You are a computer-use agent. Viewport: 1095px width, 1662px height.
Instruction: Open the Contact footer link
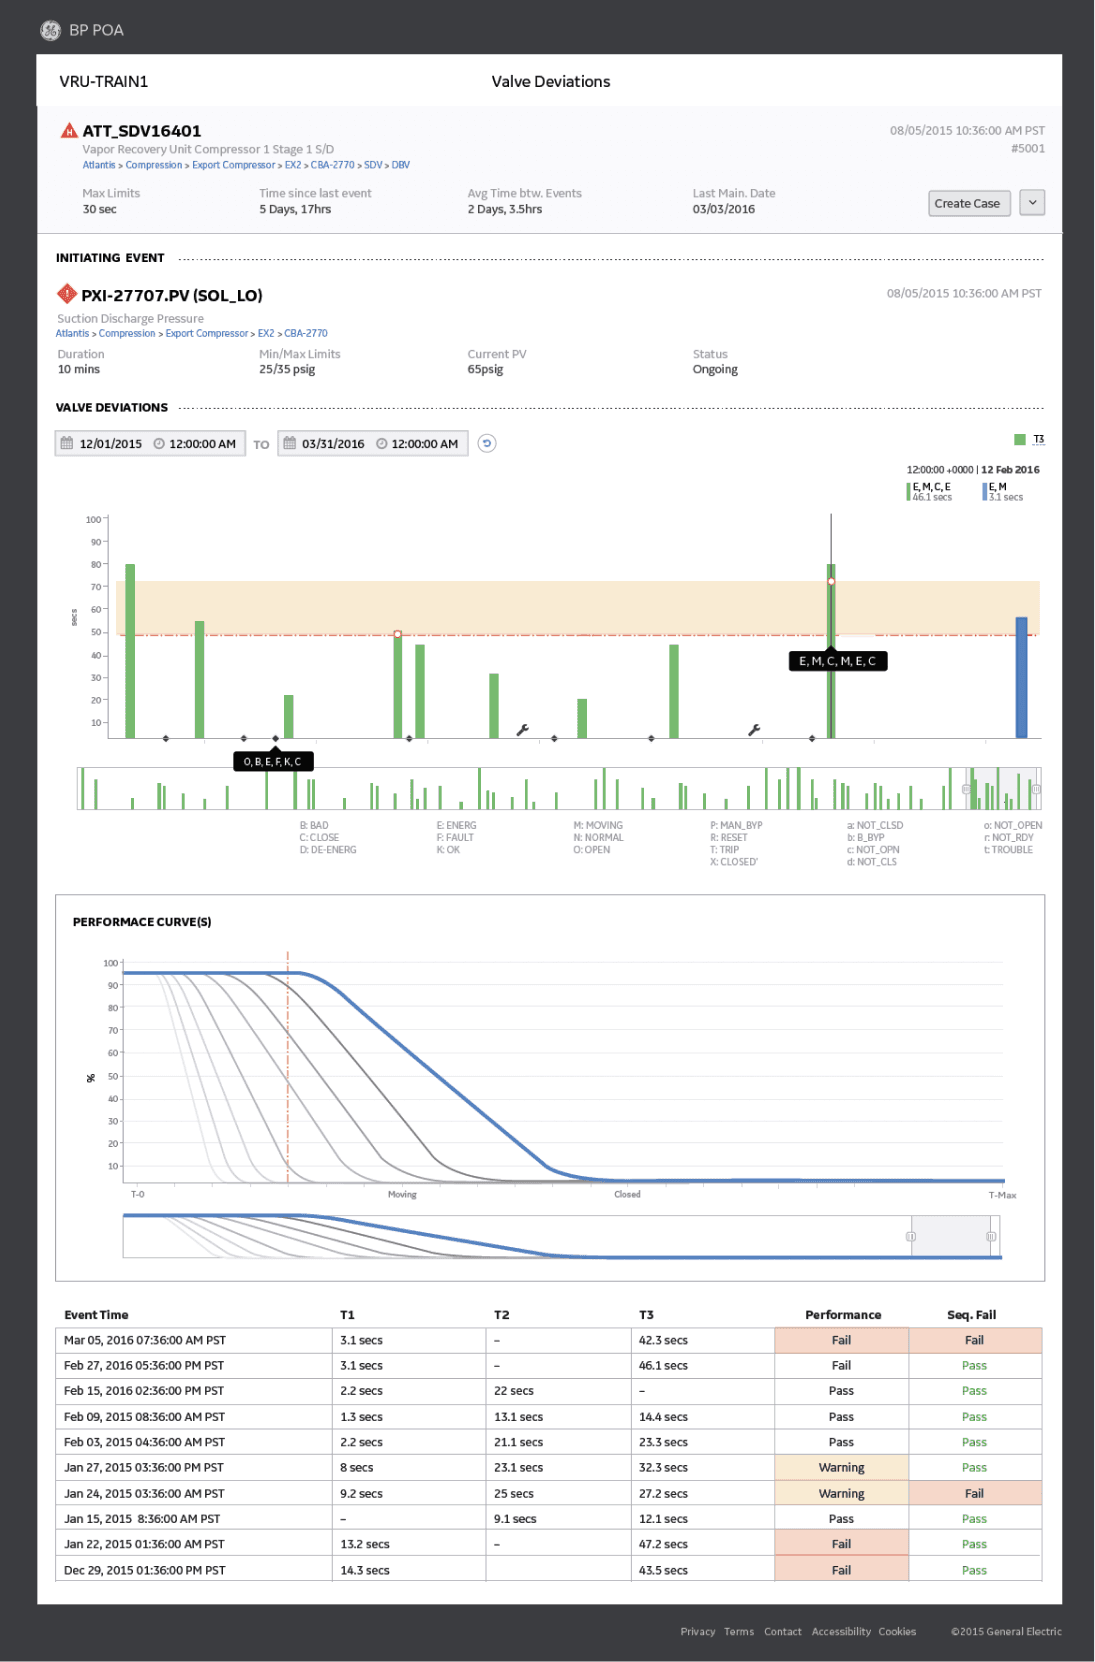point(783,1631)
